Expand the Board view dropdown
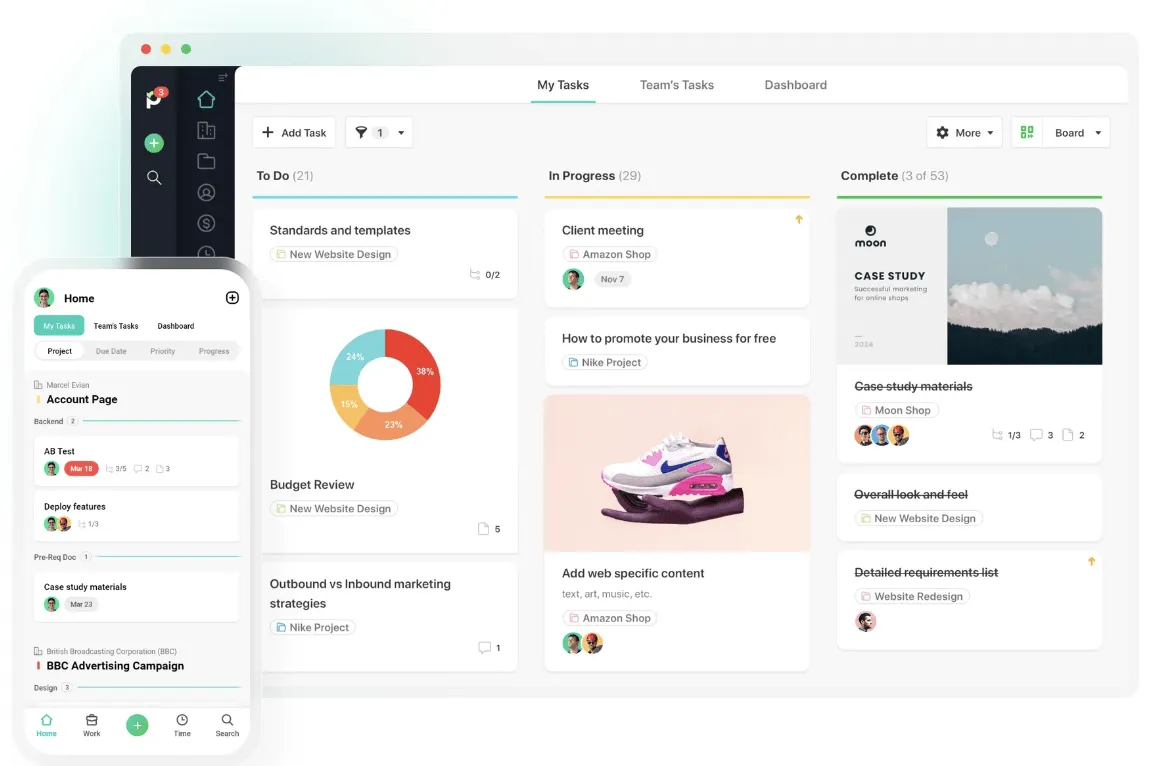1152x766 pixels. tap(1077, 133)
